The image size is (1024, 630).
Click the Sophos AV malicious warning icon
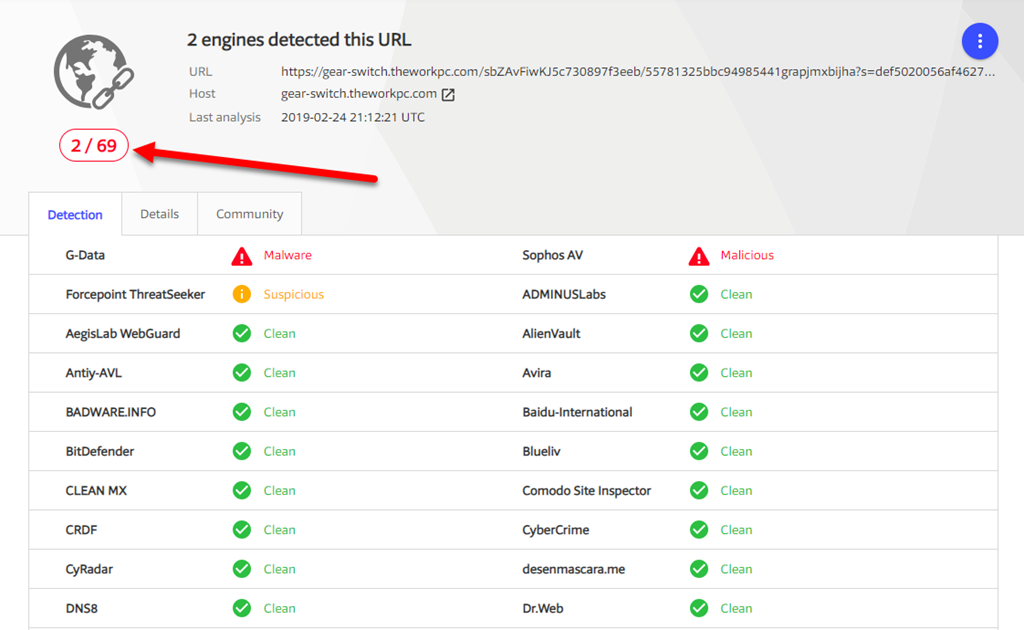point(699,256)
